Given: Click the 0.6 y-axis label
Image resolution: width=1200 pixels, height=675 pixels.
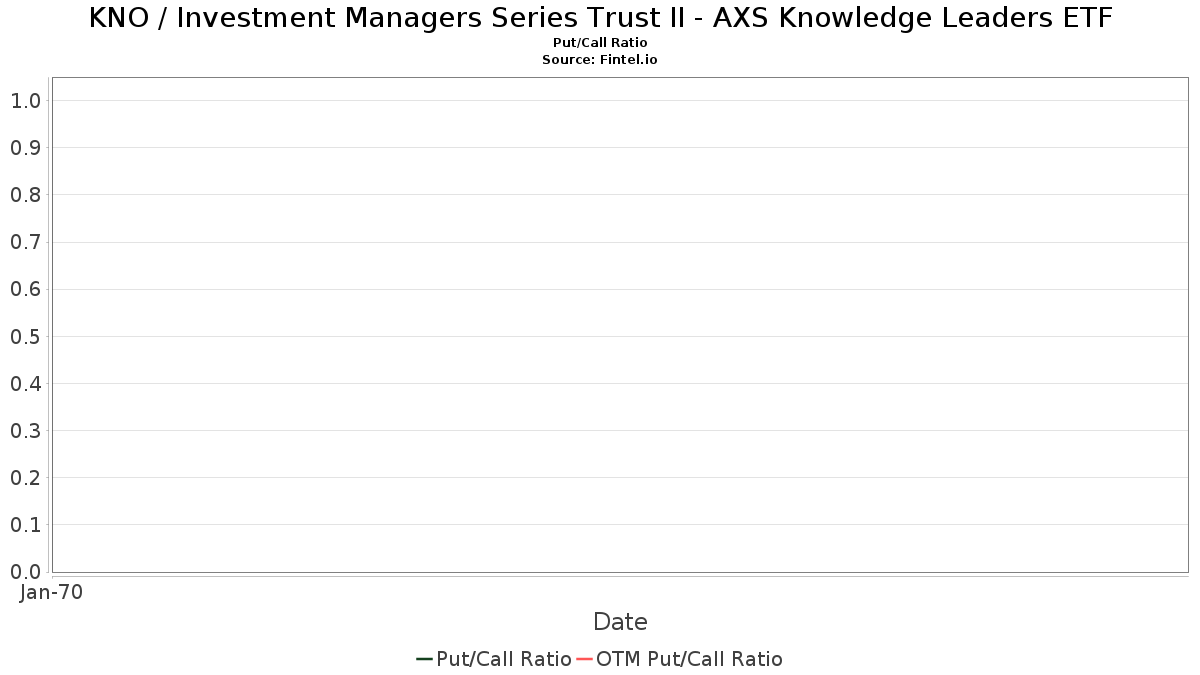Looking at the screenshot, I should tap(25, 289).
